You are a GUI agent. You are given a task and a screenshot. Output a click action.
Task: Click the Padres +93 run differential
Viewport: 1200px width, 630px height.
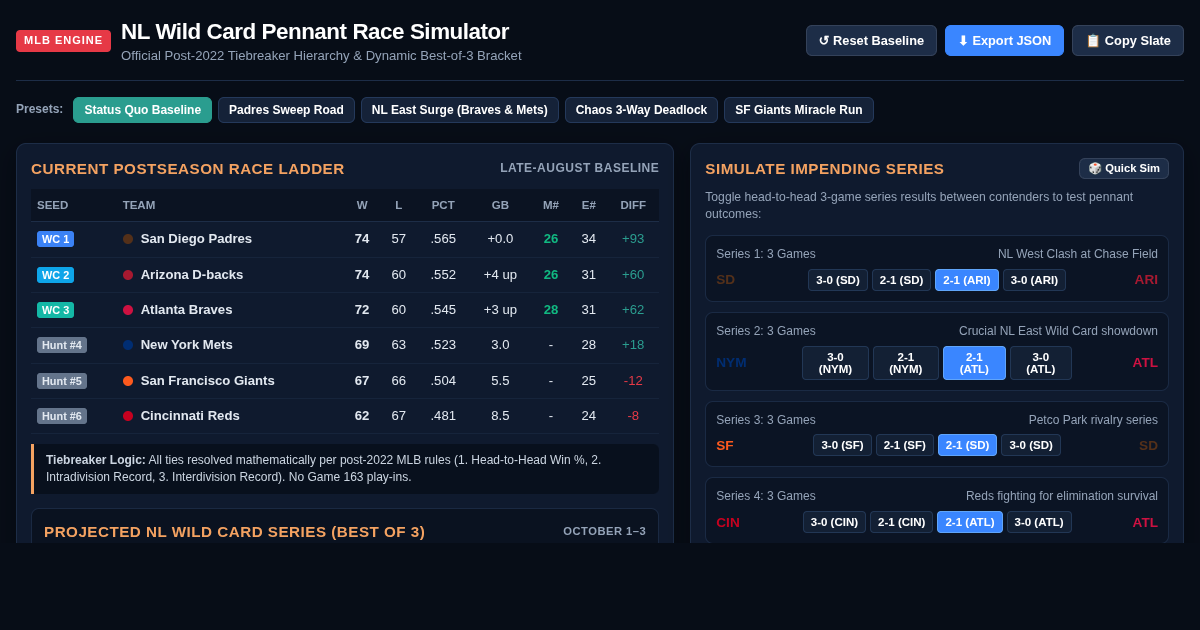point(633,239)
